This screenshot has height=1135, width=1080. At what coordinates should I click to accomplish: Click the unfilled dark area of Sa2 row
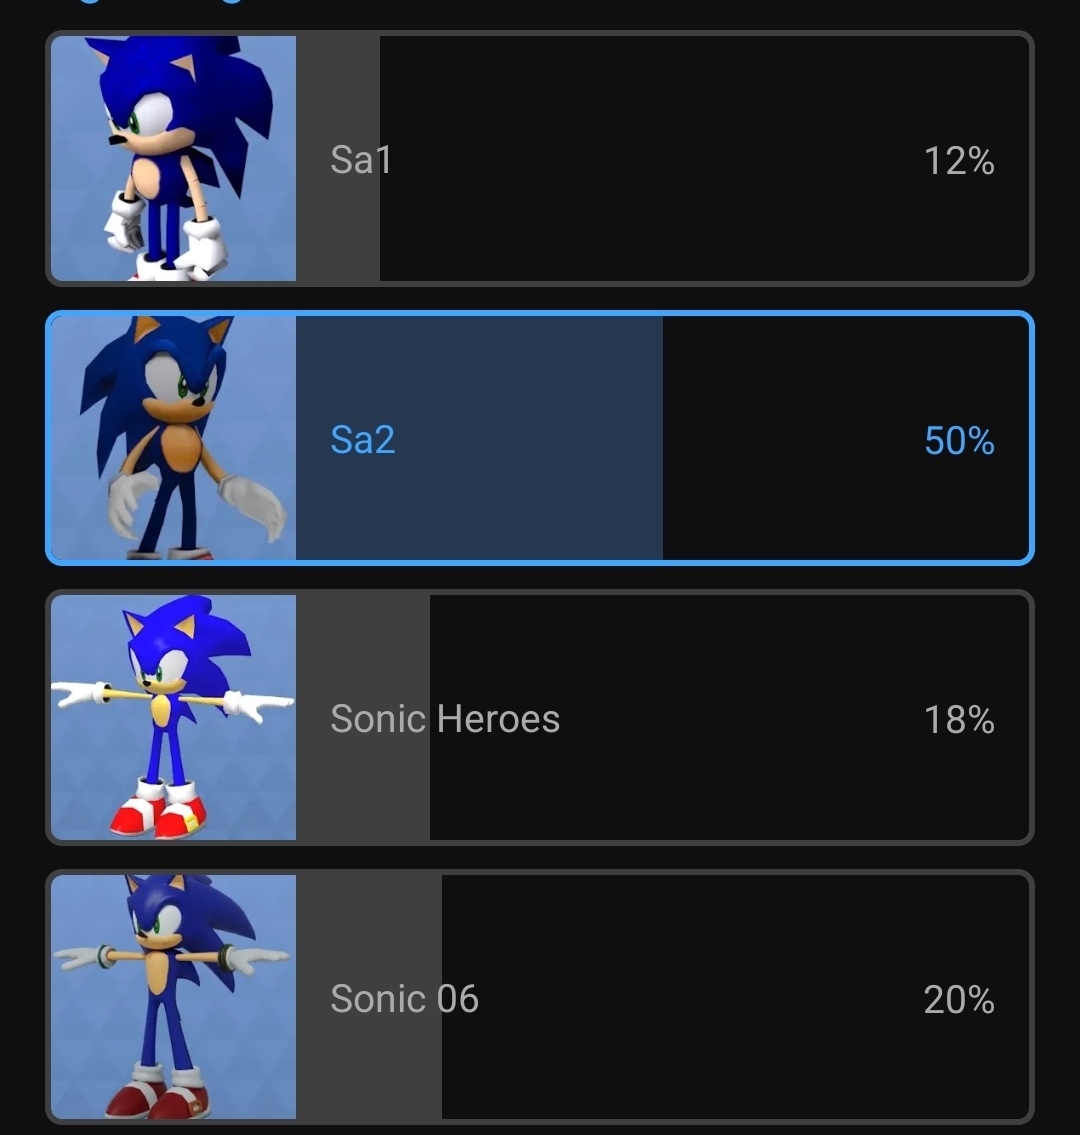[x=845, y=438]
